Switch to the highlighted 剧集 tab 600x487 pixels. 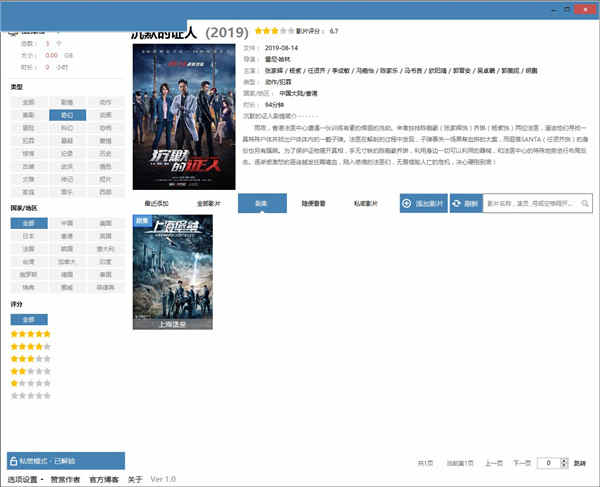(262, 203)
